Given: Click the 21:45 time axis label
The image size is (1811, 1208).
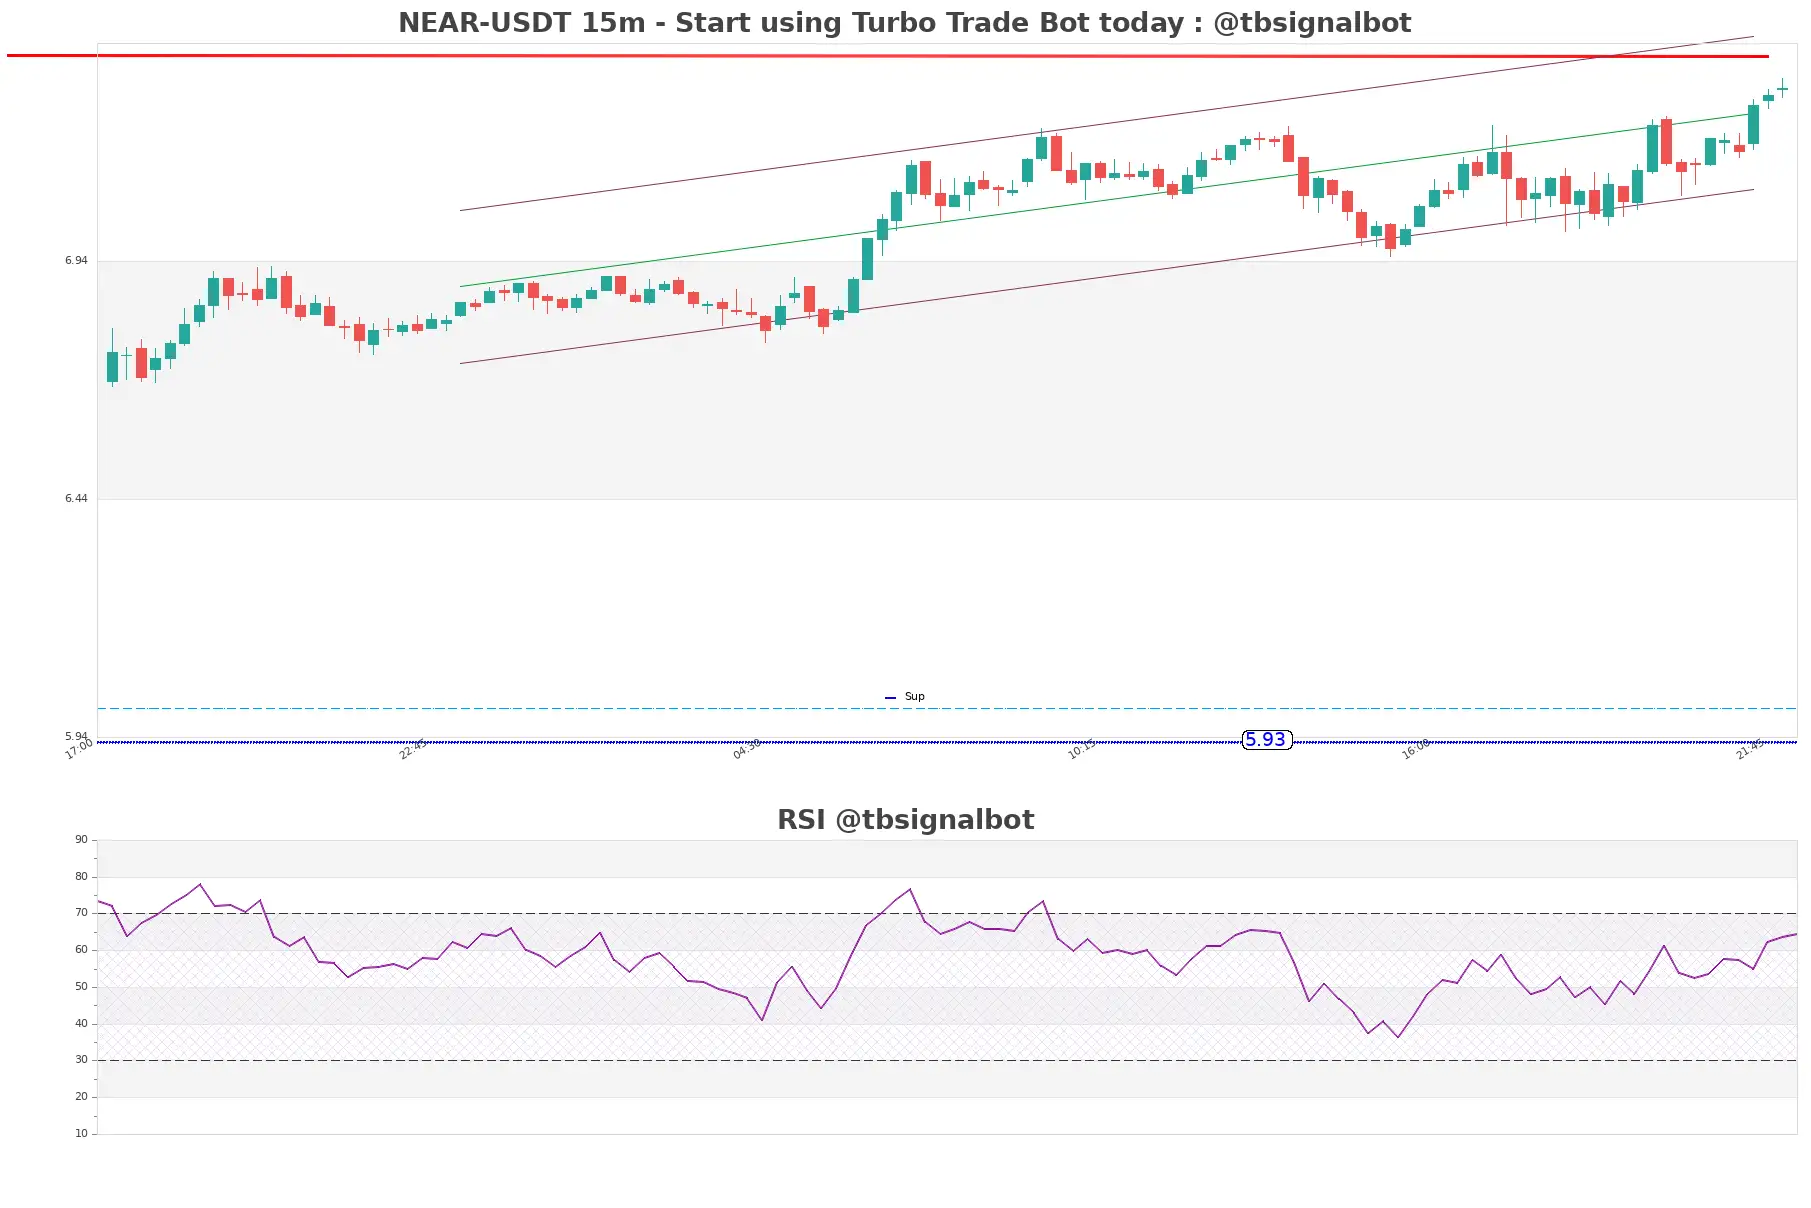Looking at the screenshot, I should click(1750, 749).
